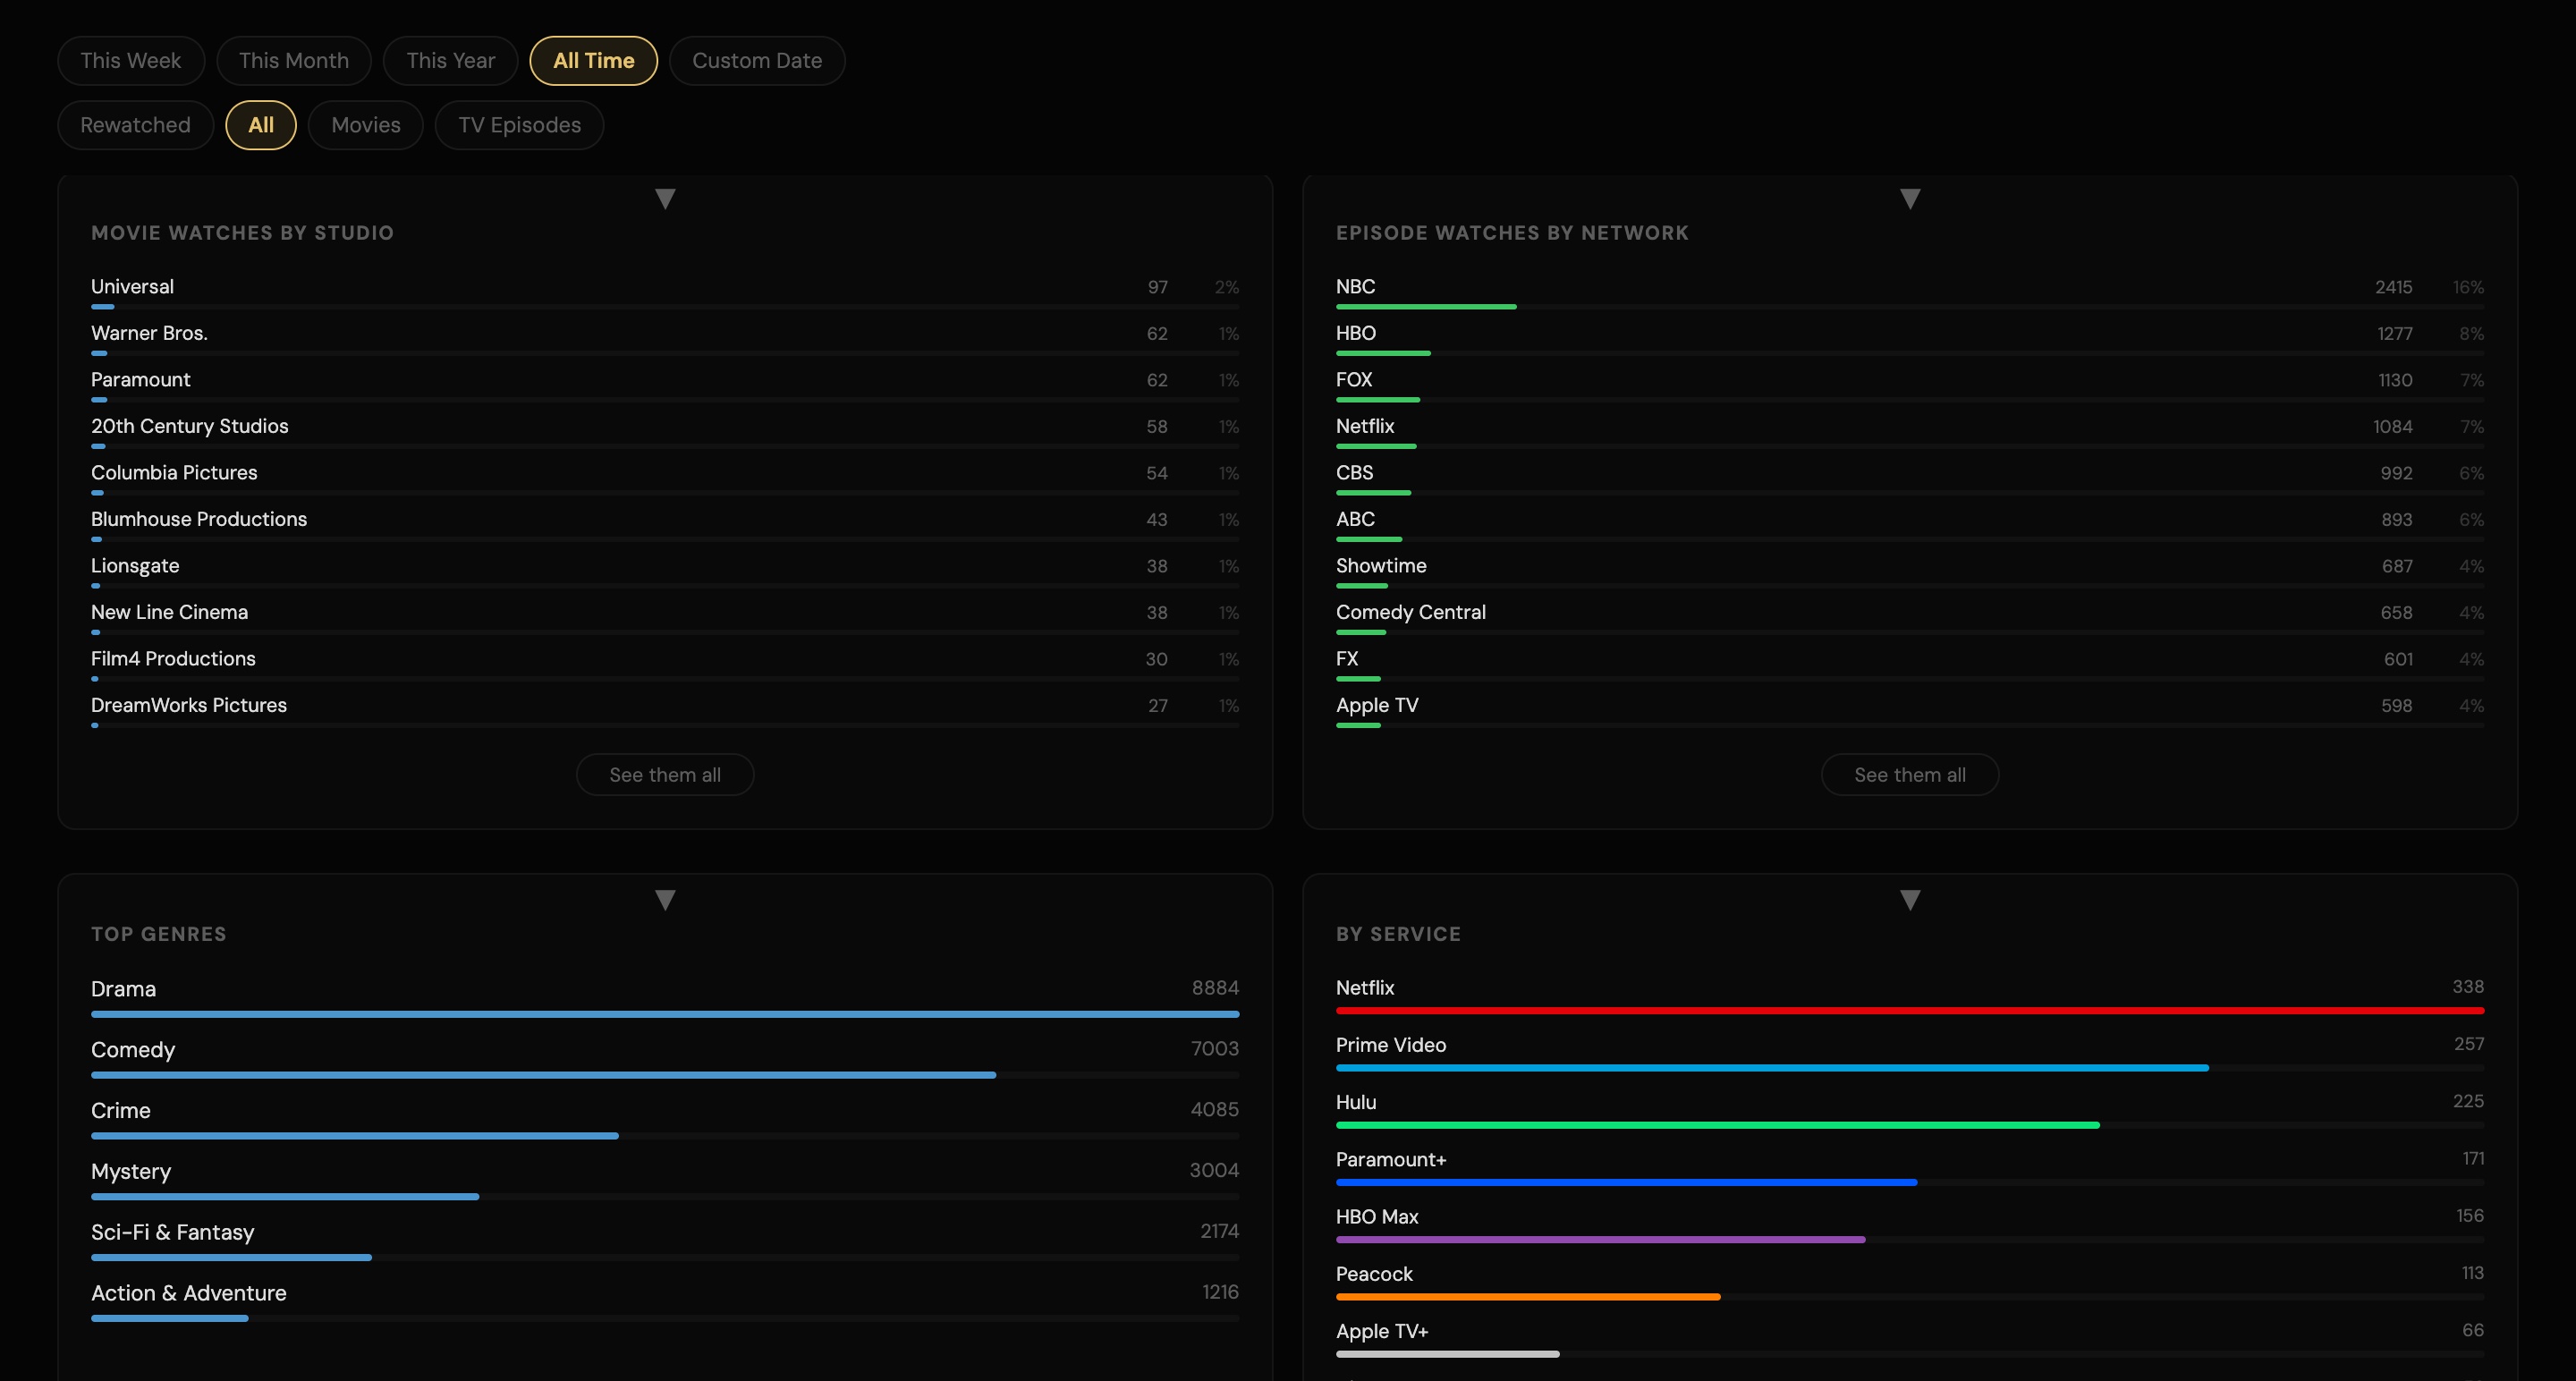The height and width of the screenshot is (1381, 2576).
Task: Click the Paramount studio entry
Action: 665,384
